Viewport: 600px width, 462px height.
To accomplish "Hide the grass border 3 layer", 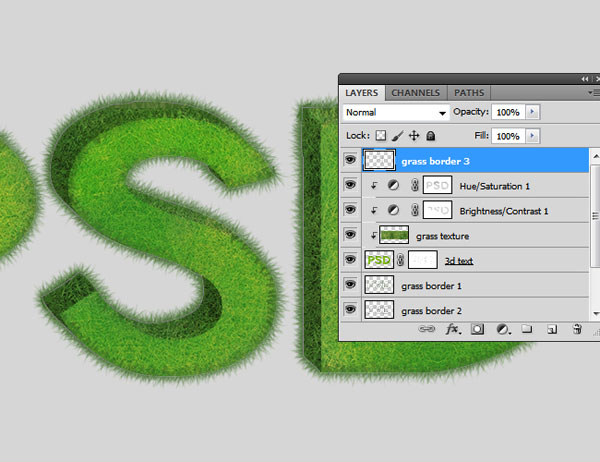I will [x=350, y=159].
